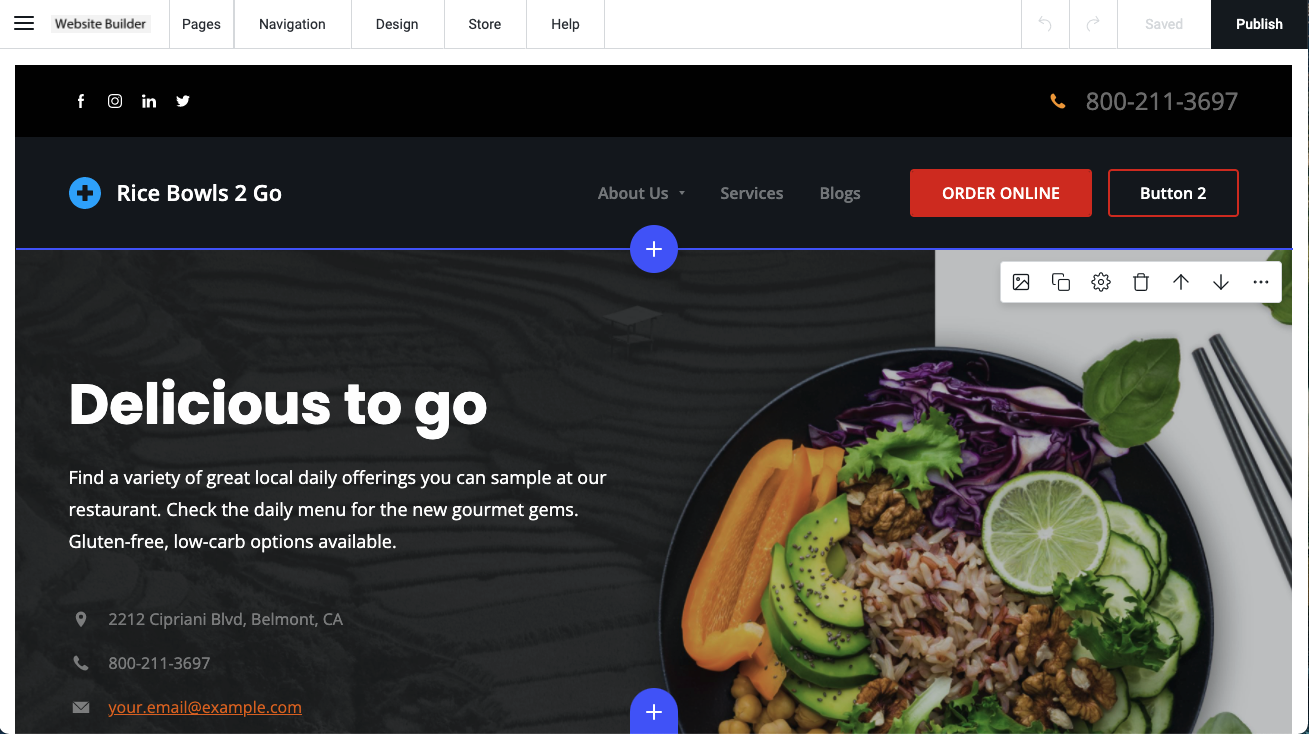Change section background image icon
The width and height of the screenshot is (1309, 734).
[x=1021, y=282]
